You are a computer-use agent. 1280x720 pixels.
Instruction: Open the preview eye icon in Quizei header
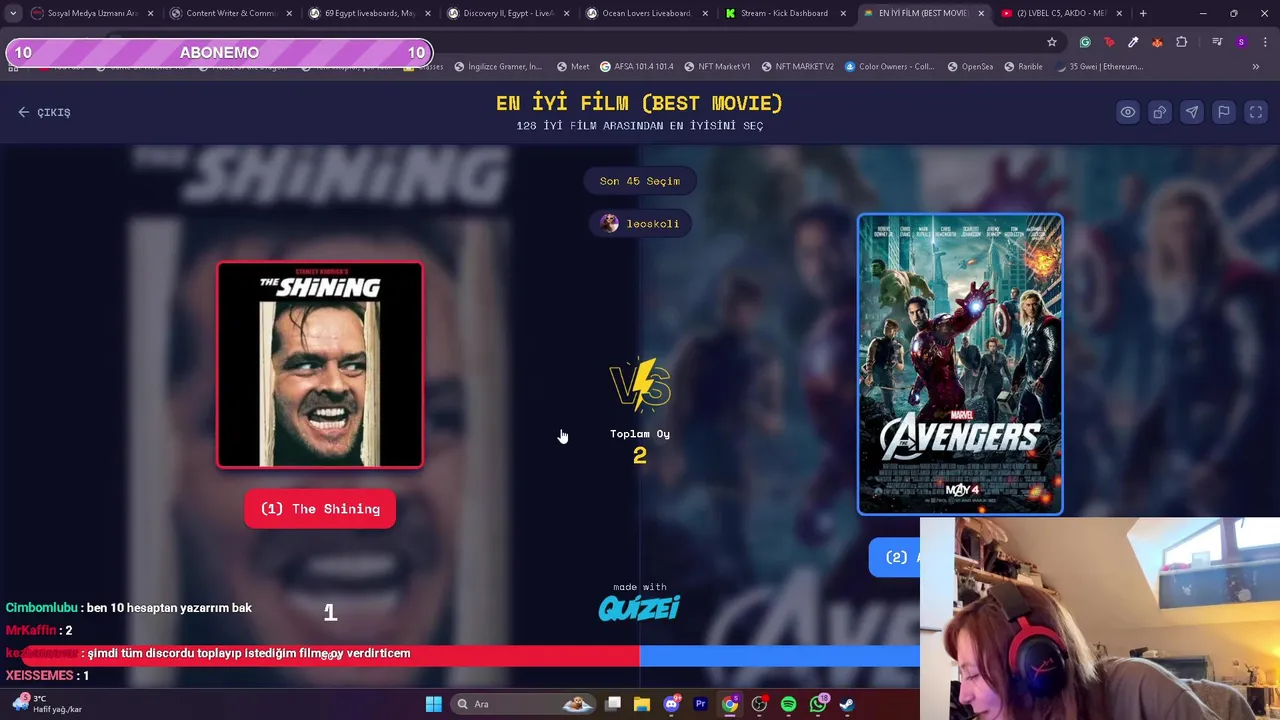click(1128, 112)
